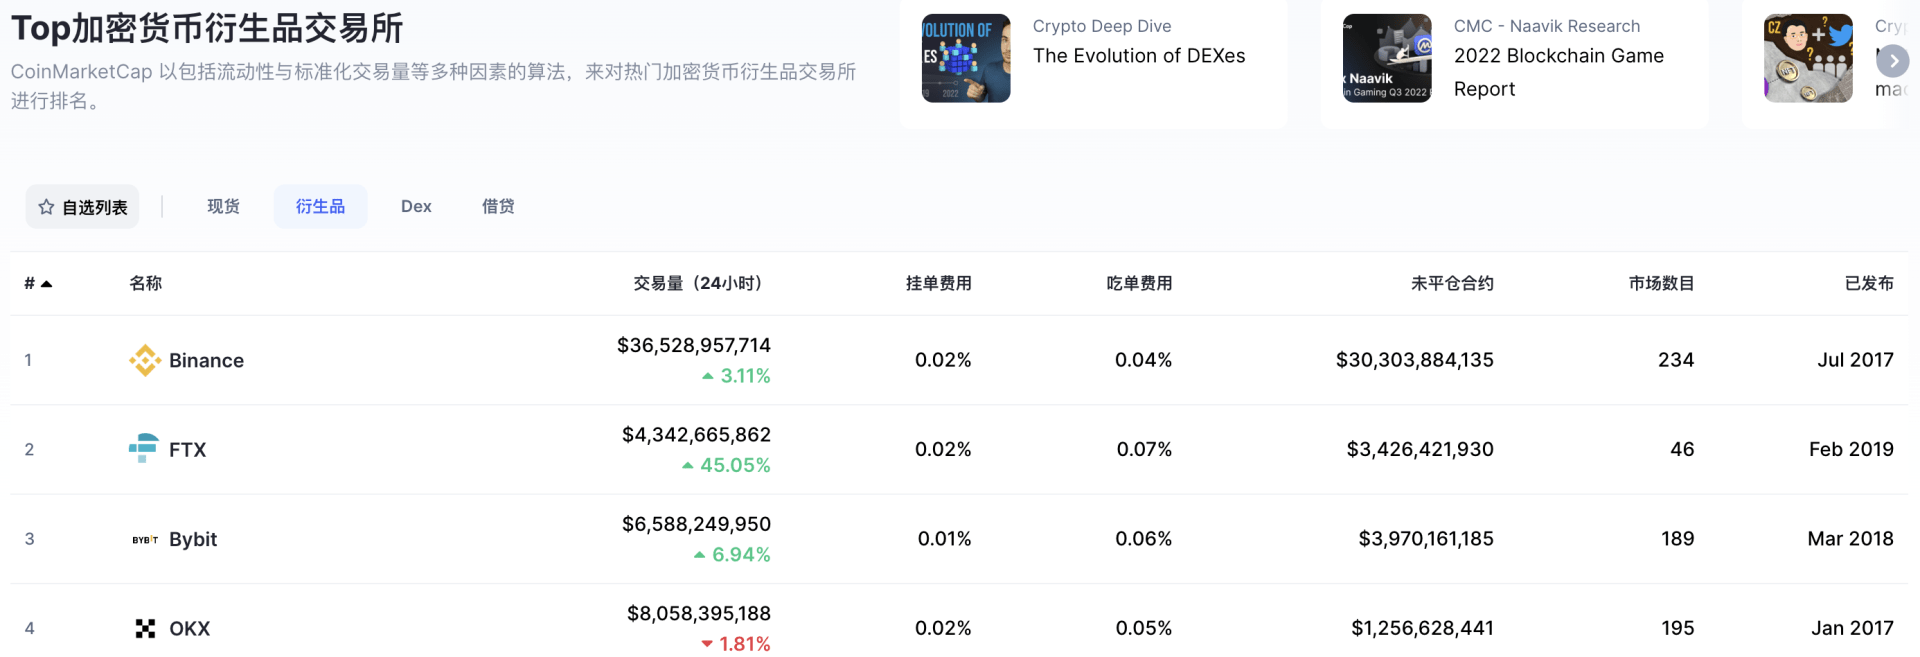Click the FTX exchange logo icon
The width and height of the screenshot is (1920, 657).
(144, 448)
